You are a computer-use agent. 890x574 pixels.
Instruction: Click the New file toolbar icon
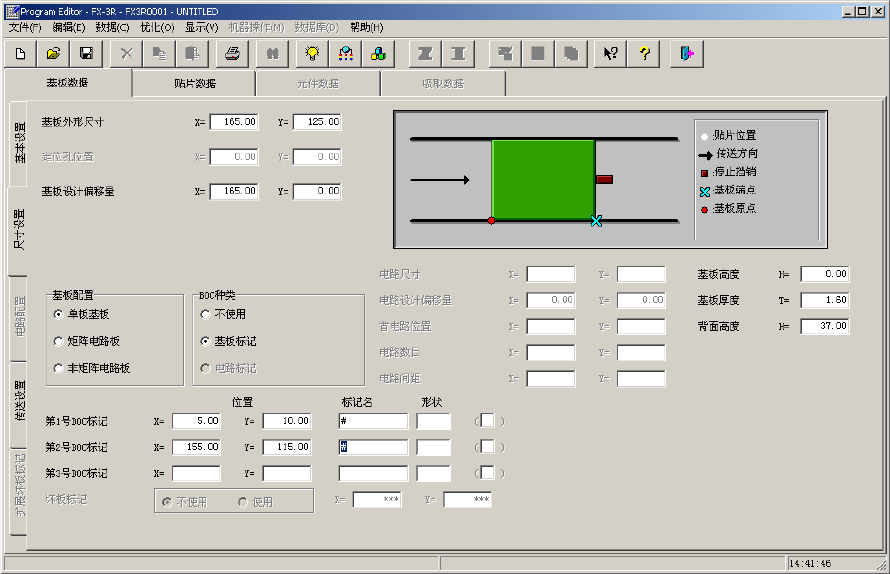tap(21, 53)
